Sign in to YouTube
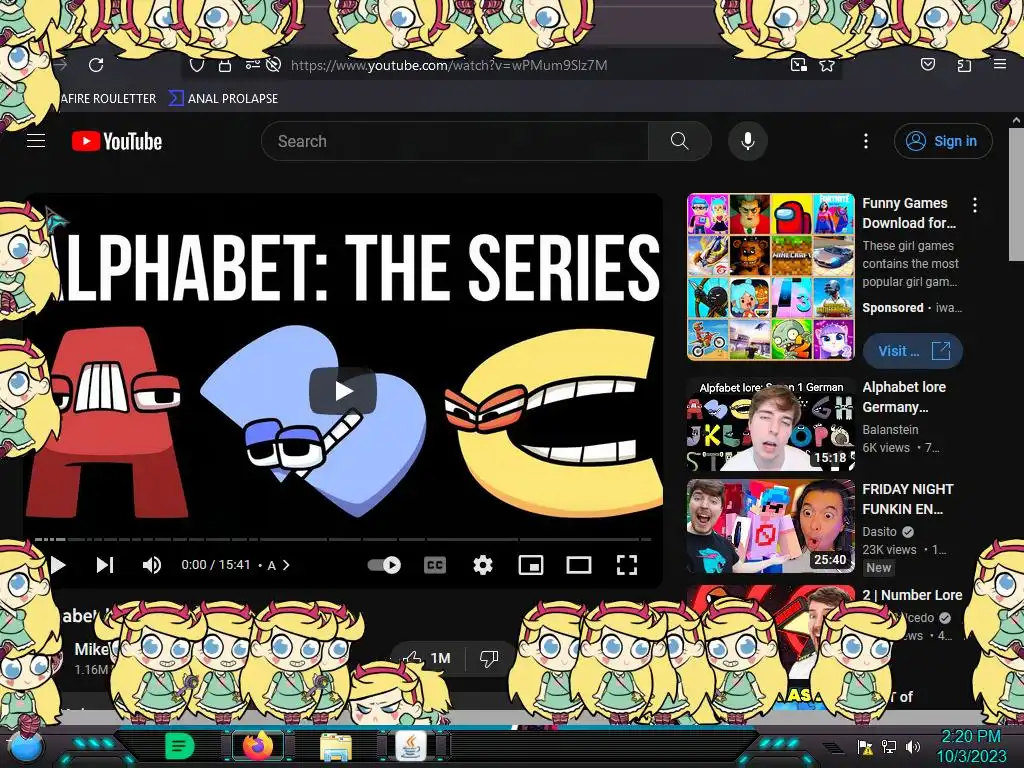The image size is (1024, 768). tap(943, 141)
